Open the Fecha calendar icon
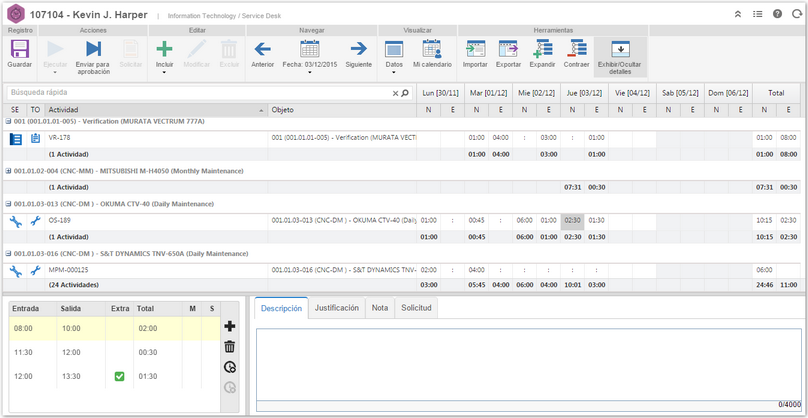Image resolution: width=808 pixels, height=418 pixels. point(310,48)
